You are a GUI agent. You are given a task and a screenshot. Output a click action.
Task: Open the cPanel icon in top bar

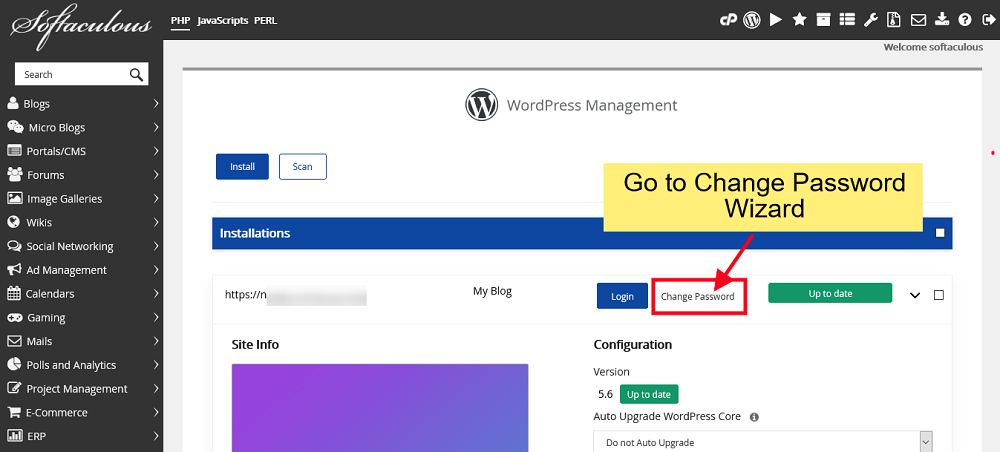(x=728, y=20)
